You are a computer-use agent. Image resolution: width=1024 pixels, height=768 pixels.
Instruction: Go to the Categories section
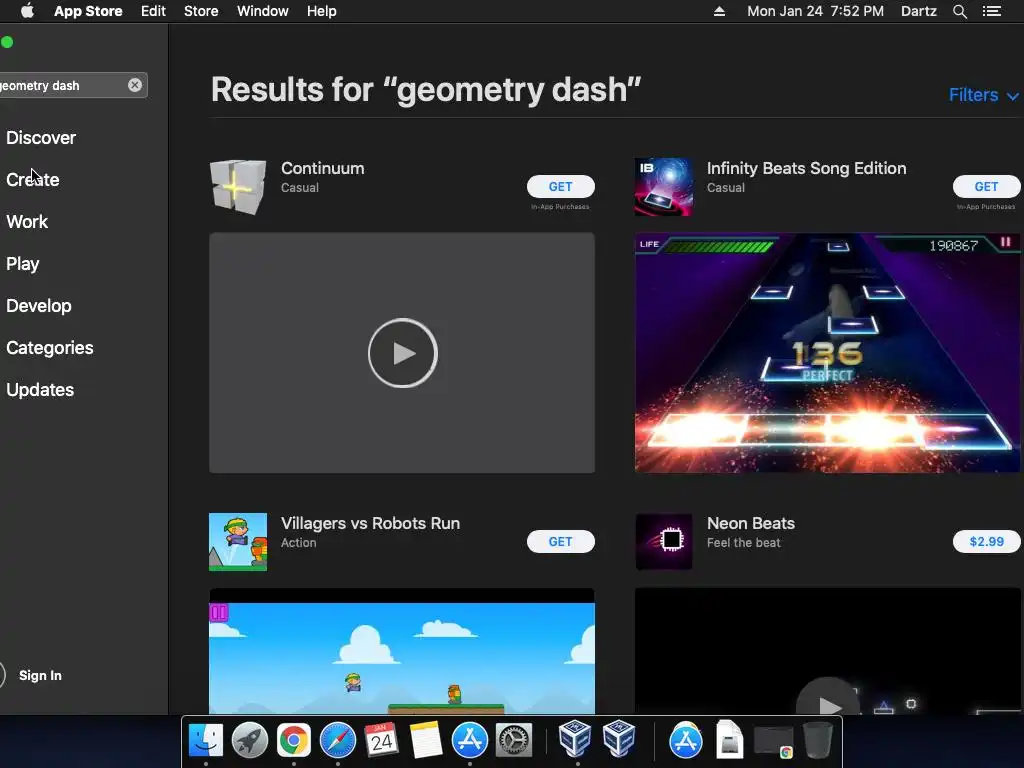[50, 348]
